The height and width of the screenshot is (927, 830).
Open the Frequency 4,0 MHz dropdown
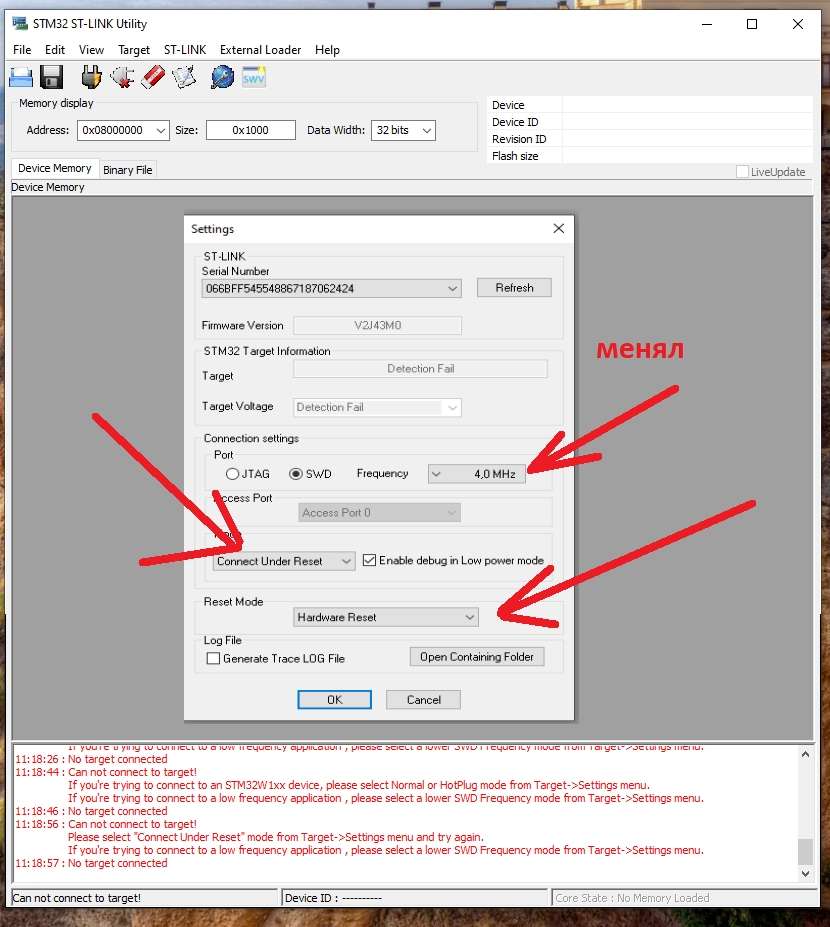click(476, 474)
